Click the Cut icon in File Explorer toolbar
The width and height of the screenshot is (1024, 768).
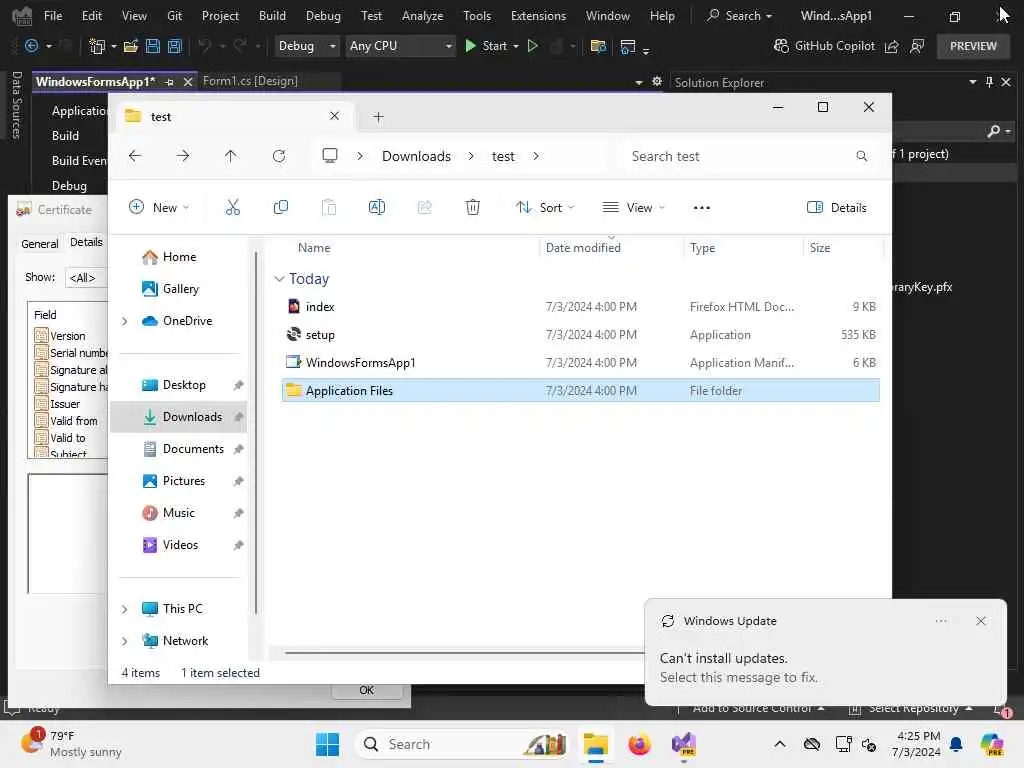[x=232, y=208]
